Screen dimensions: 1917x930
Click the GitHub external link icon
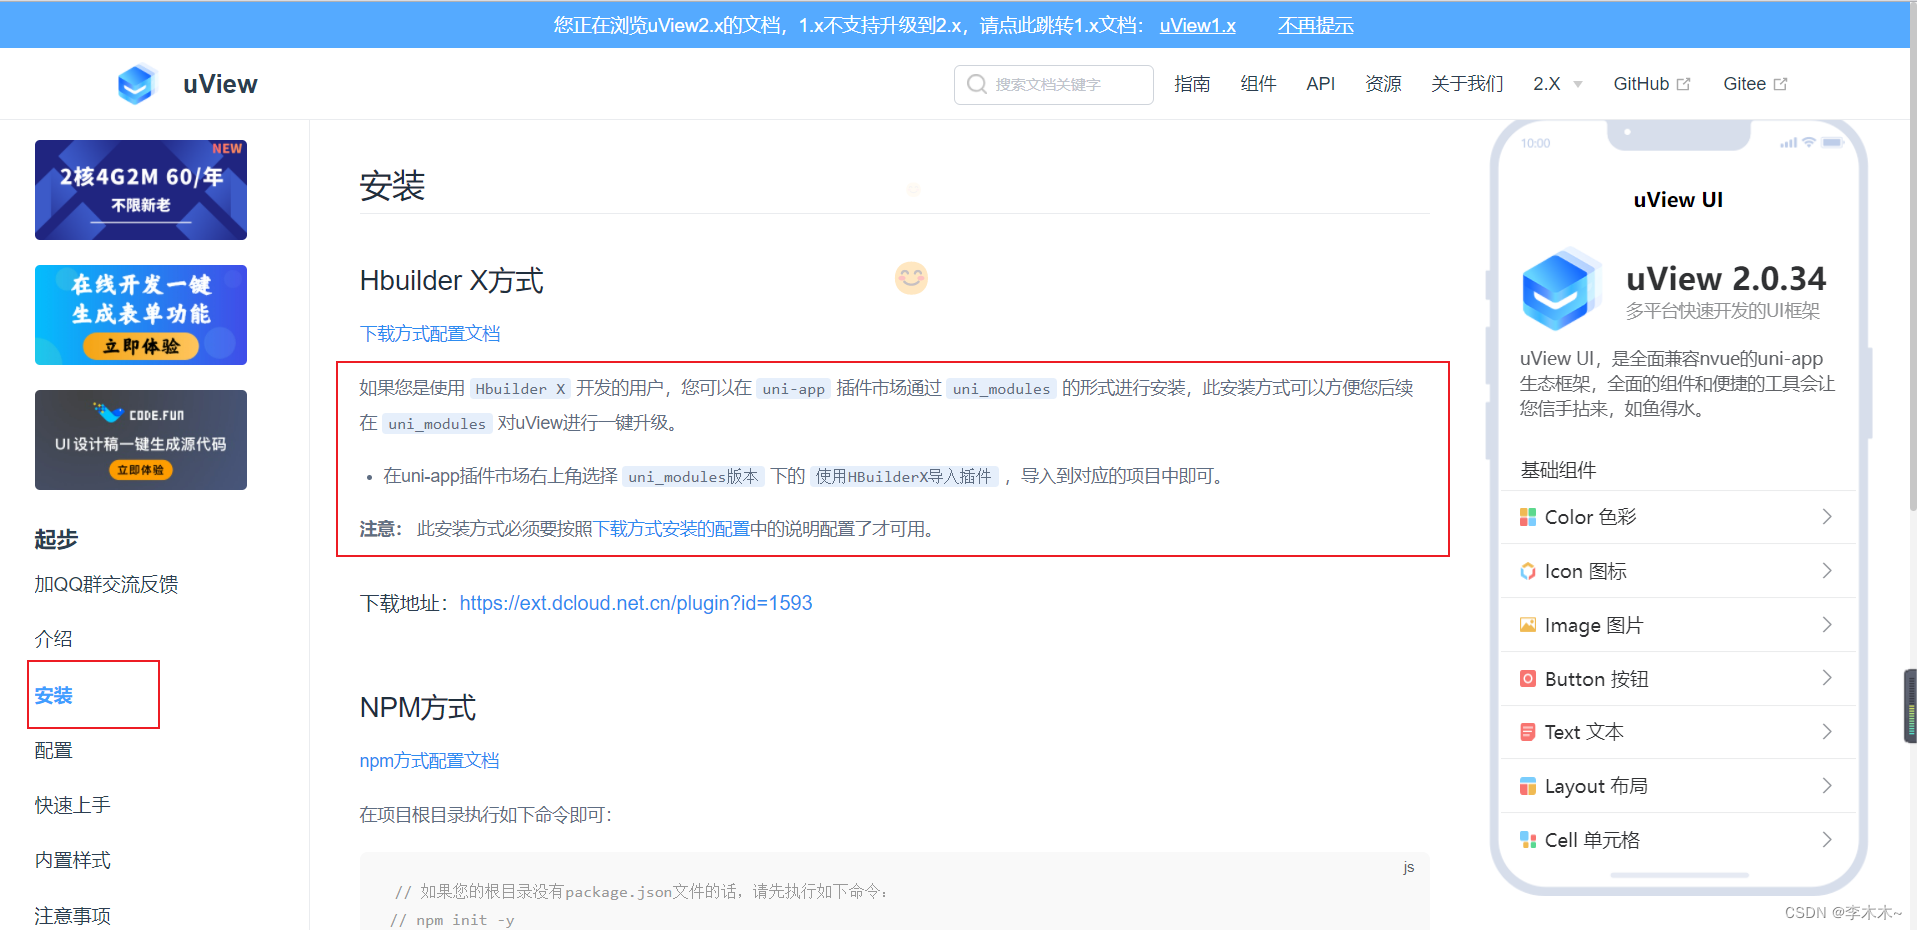(1684, 84)
